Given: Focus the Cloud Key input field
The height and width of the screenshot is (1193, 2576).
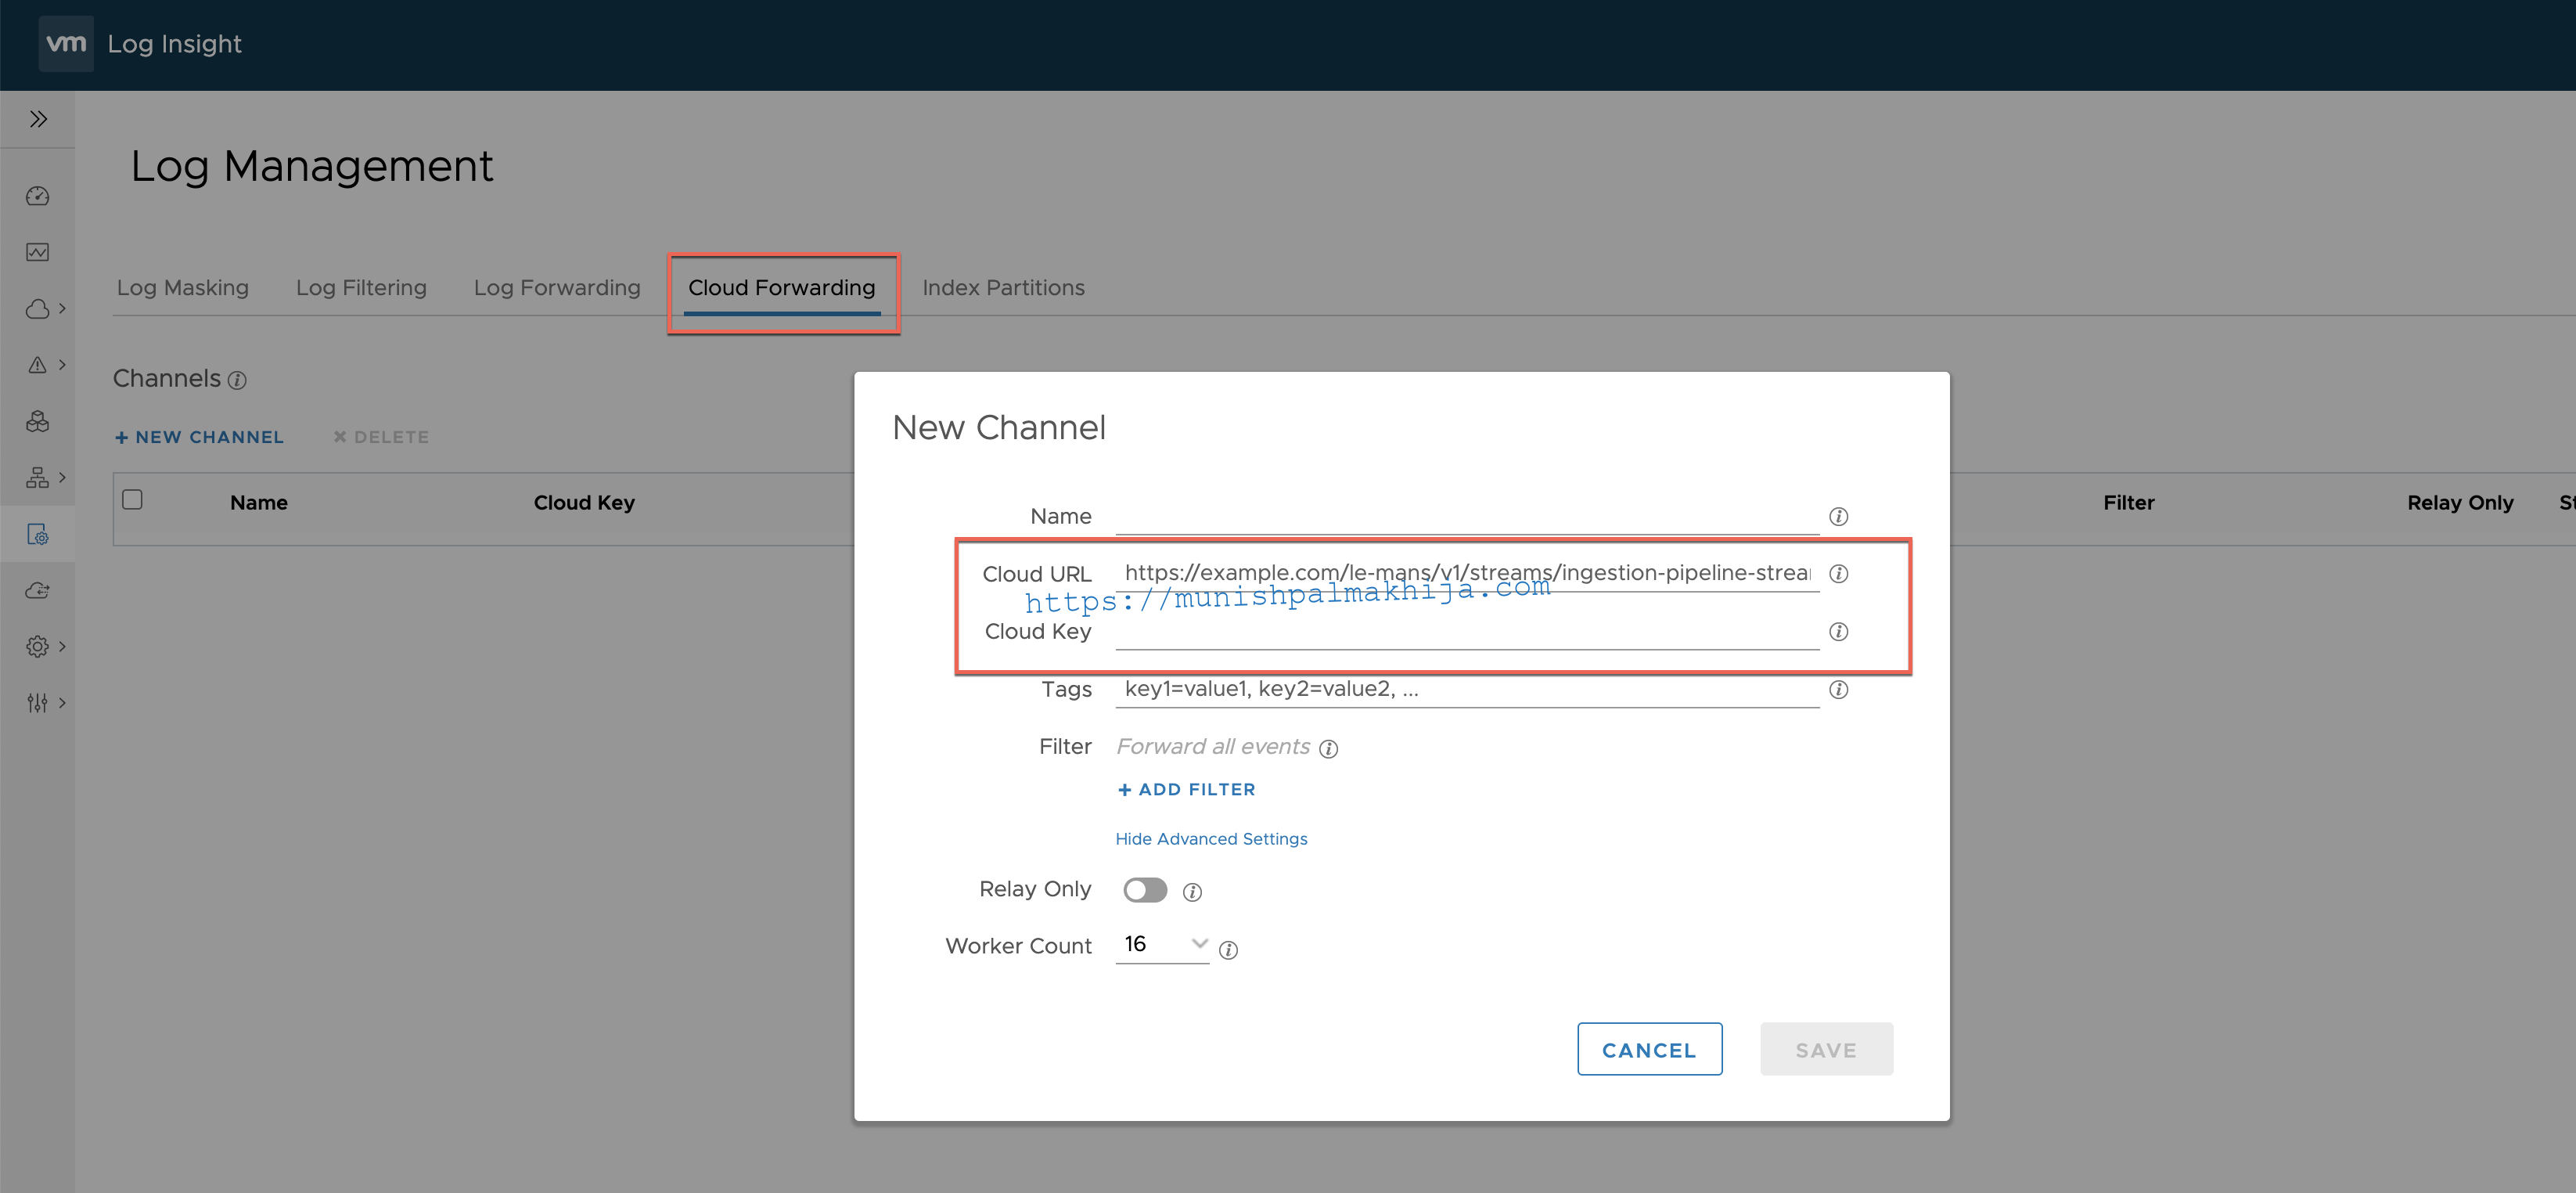Looking at the screenshot, I should (x=1467, y=631).
